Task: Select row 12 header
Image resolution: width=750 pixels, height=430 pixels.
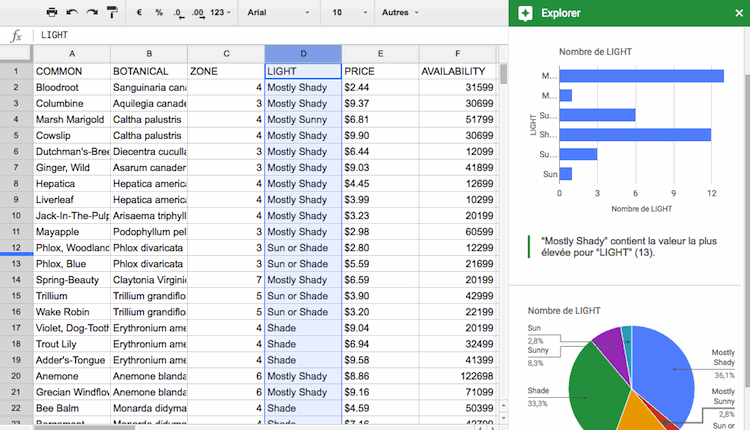Action: (x=15, y=247)
